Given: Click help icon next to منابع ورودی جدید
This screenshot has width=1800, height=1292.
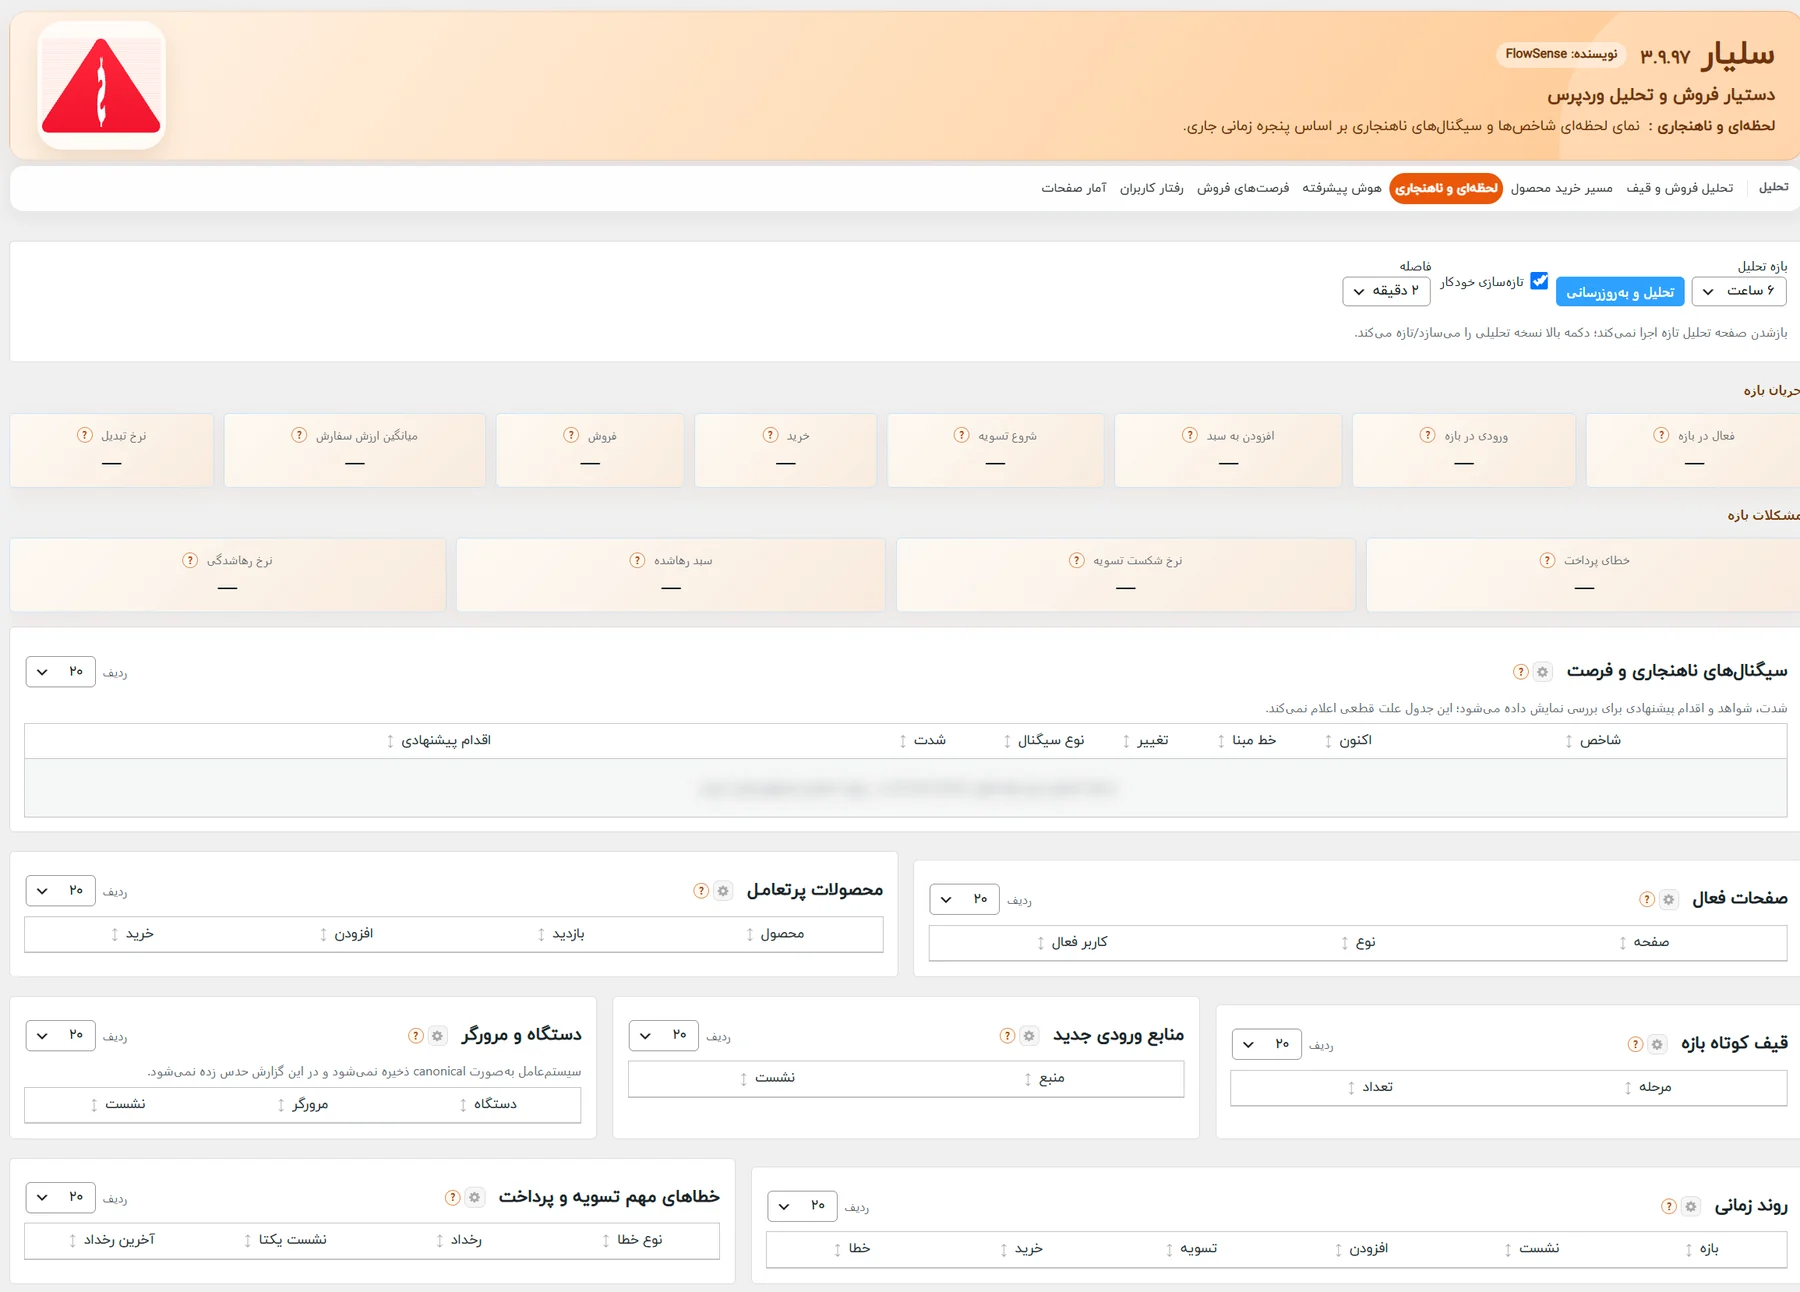Looking at the screenshot, I should (x=1007, y=1036).
